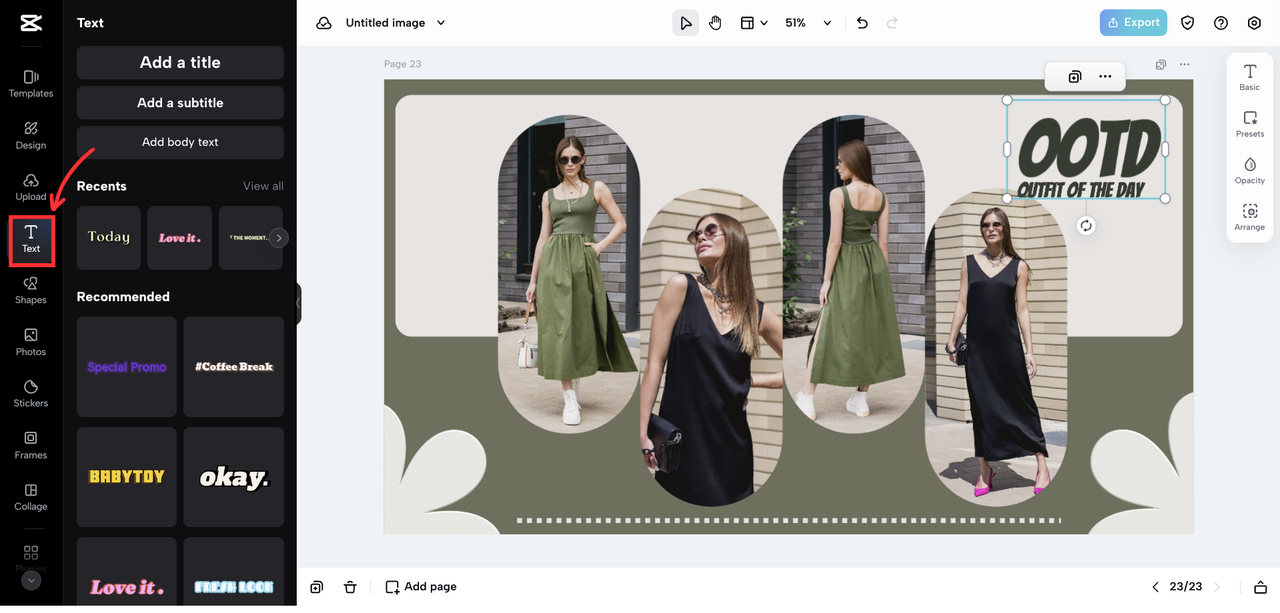Screen dimensions: 1280x613
Task: Select the hand pan tool
Action: 715,23
